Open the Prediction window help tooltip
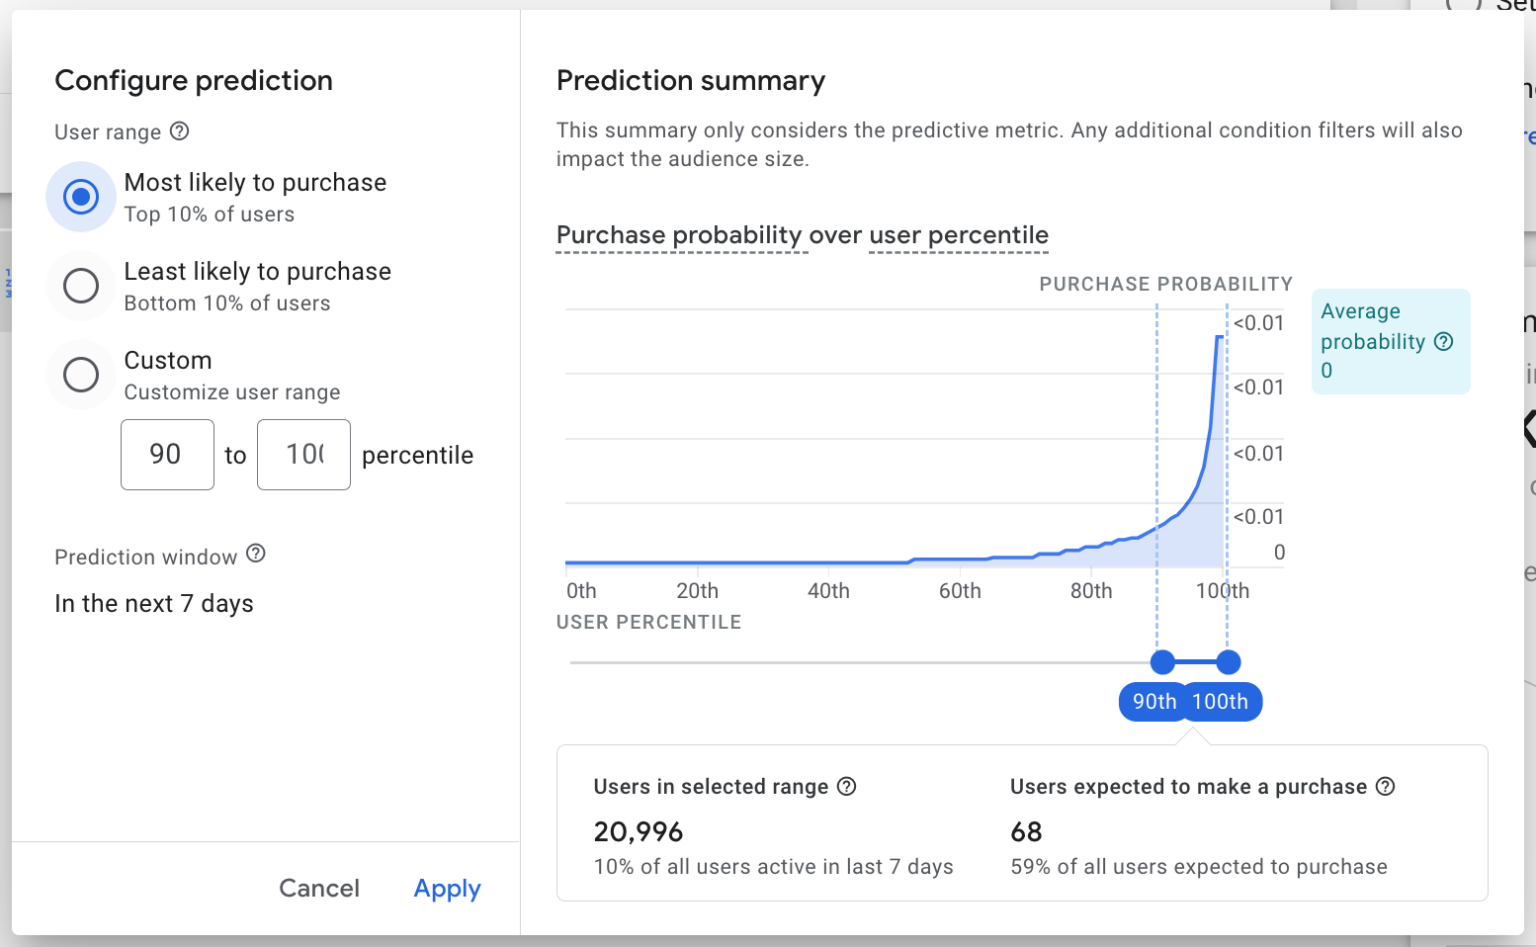 pyautogui.click(x=257, y=556)
